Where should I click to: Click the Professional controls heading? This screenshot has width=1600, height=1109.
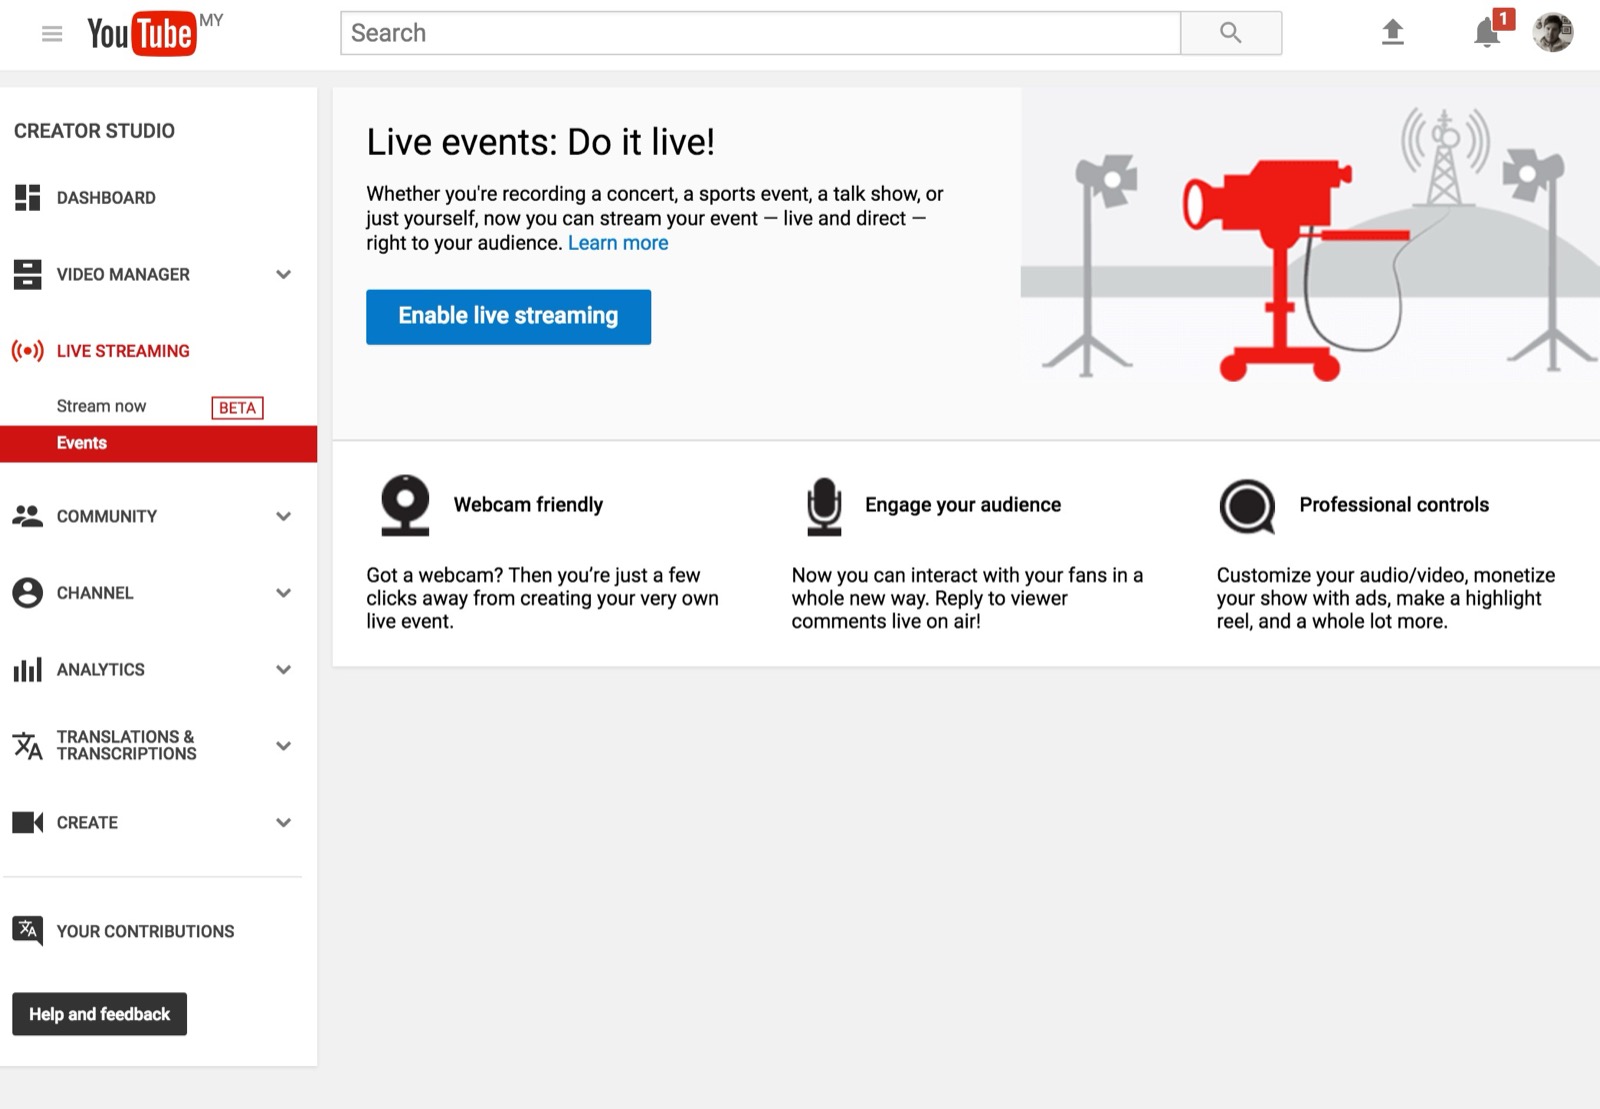click(1394, 505)
